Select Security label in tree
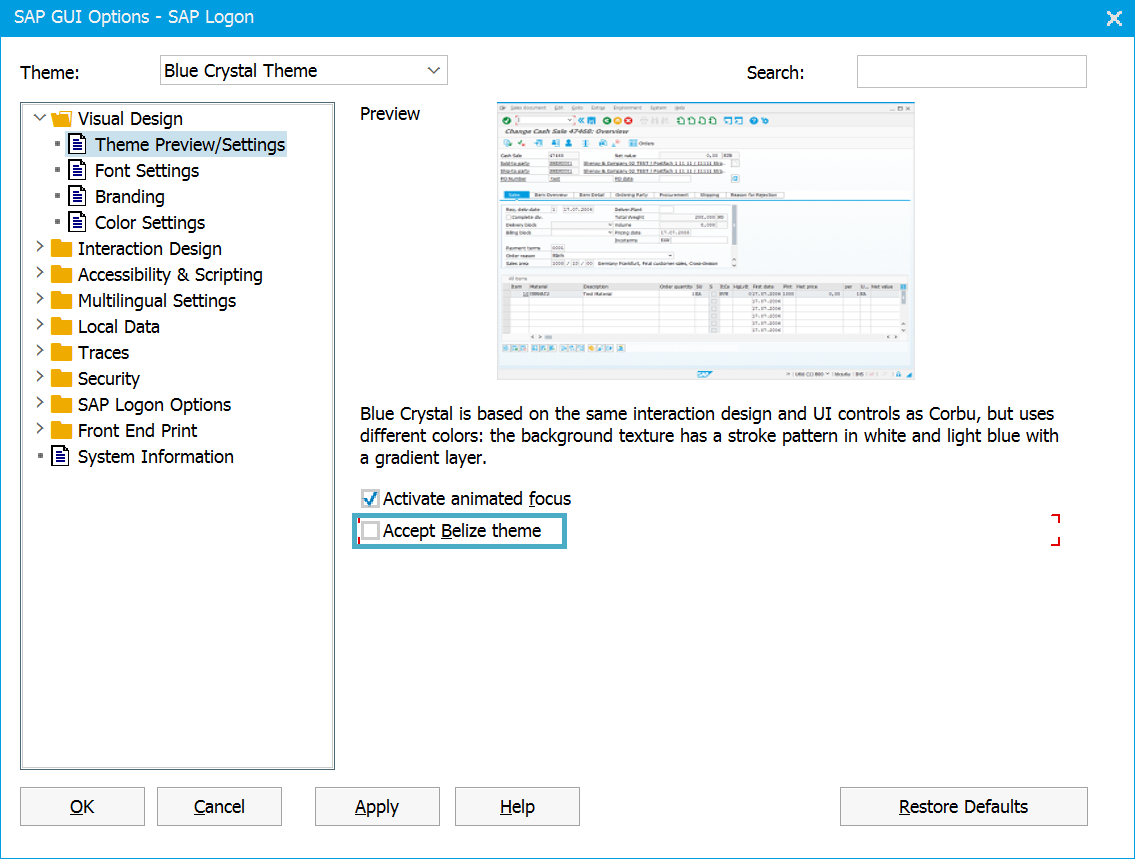1135x859 pixels. tap(109, 379)
